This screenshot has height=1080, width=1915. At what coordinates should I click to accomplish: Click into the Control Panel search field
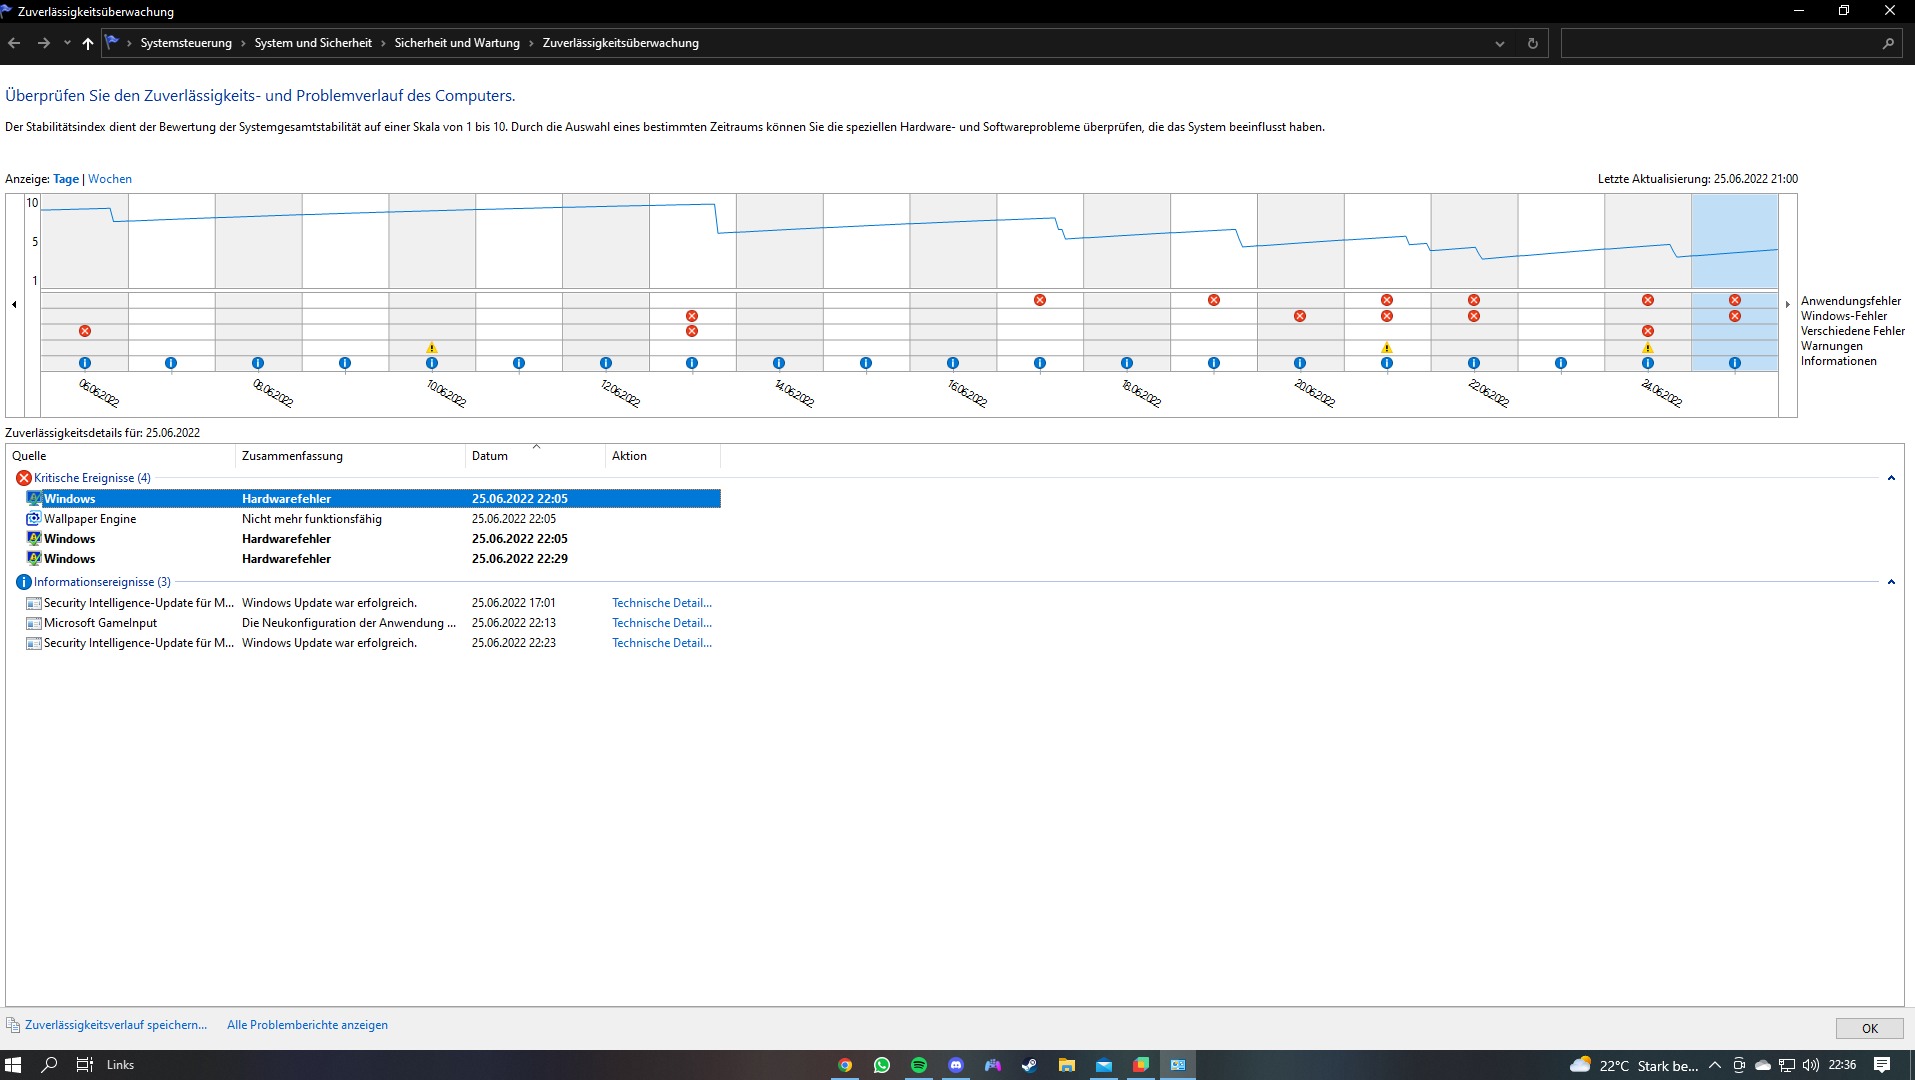pyautogui.click(x=1720, y=43)
